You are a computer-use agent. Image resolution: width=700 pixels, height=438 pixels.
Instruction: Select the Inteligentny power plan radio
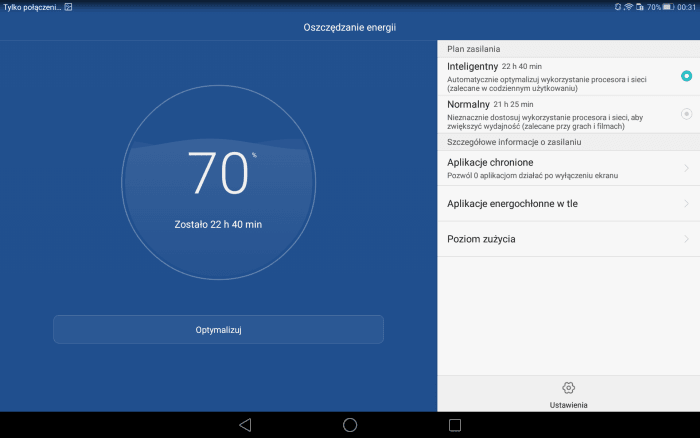686,76
